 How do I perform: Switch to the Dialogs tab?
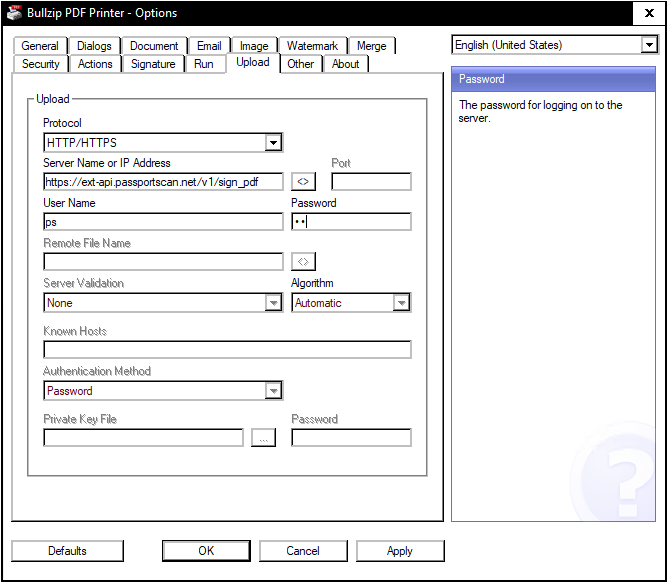click(94, 46)
